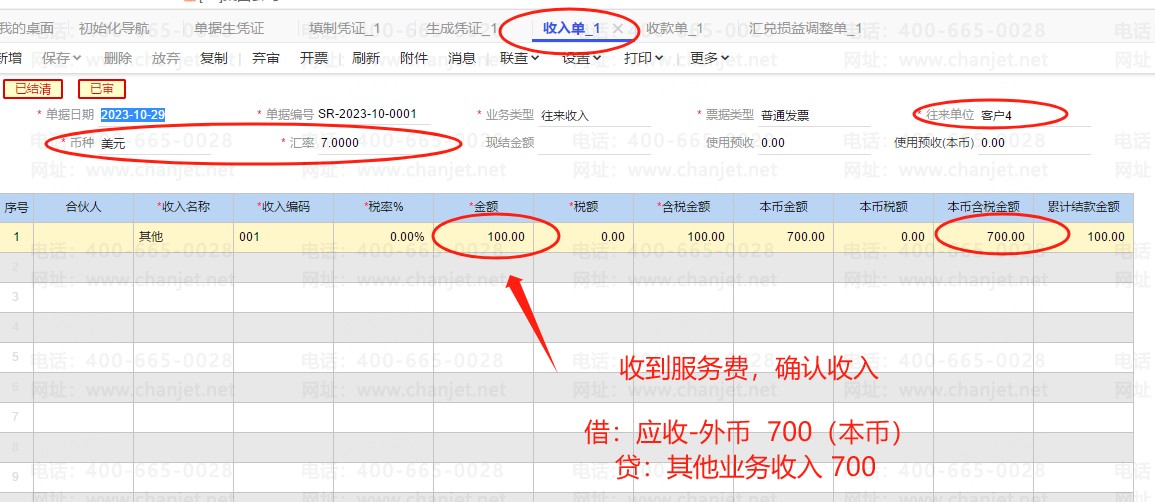Click 复制 in the toolbar
The image size is (1155, 502).
214,58
